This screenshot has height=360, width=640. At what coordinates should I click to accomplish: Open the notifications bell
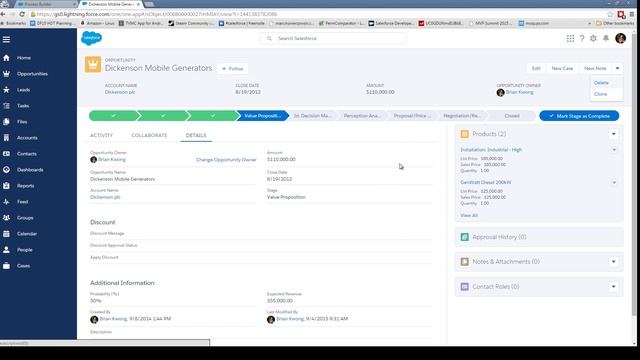[606, 38]
